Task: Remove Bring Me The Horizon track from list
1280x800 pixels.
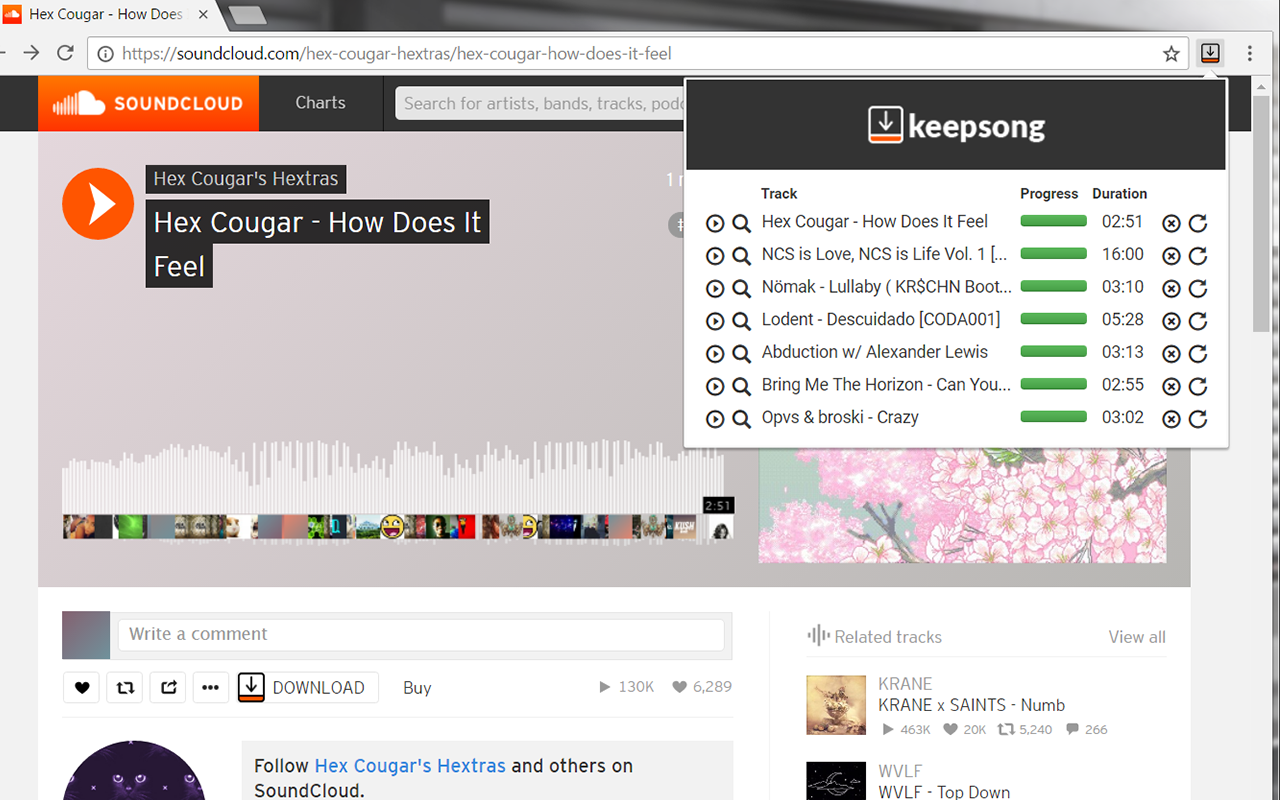Action: (1171, 386)
